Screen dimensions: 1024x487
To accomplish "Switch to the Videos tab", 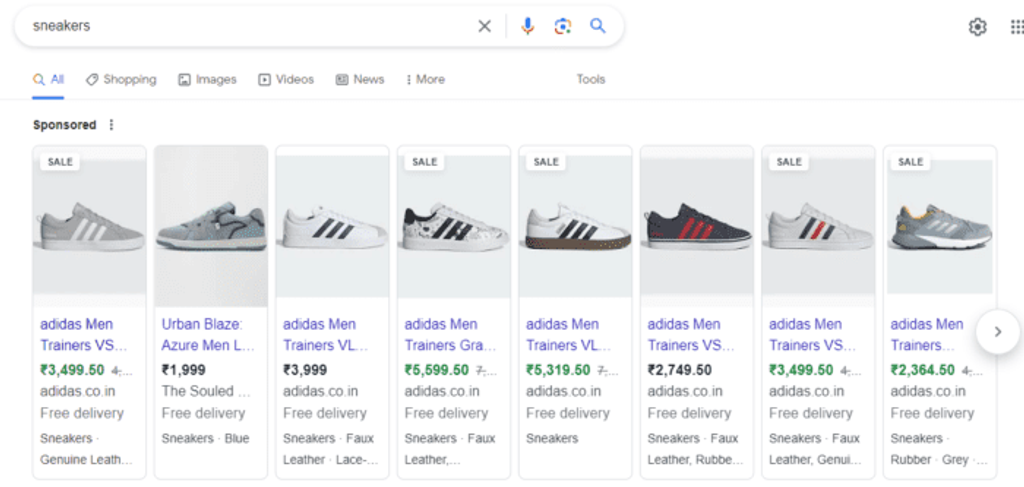I will point(286,80).
